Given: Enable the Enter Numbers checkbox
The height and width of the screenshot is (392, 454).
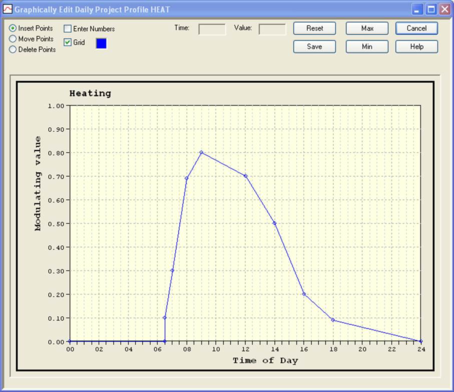Looking at the screenshot, I should [68, 29].
